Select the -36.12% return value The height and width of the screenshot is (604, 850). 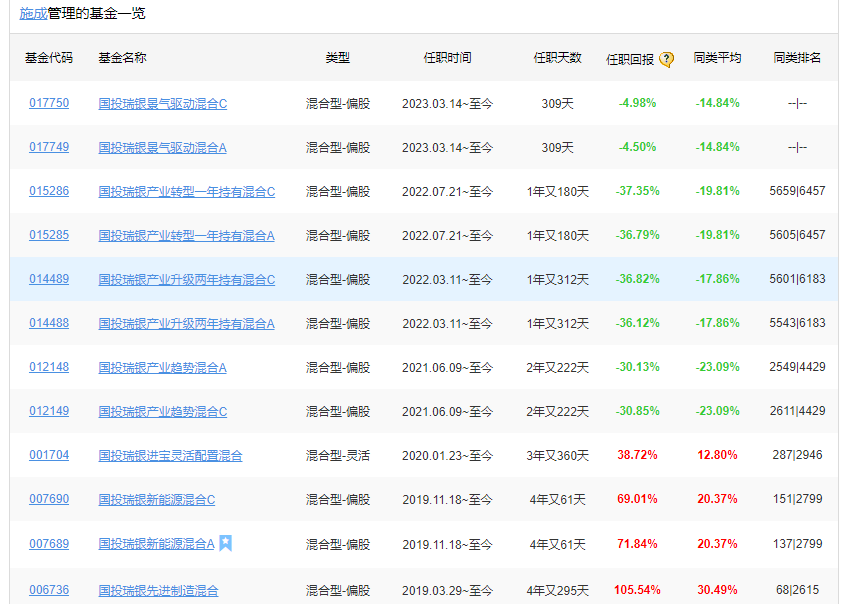tap(638, 323)
